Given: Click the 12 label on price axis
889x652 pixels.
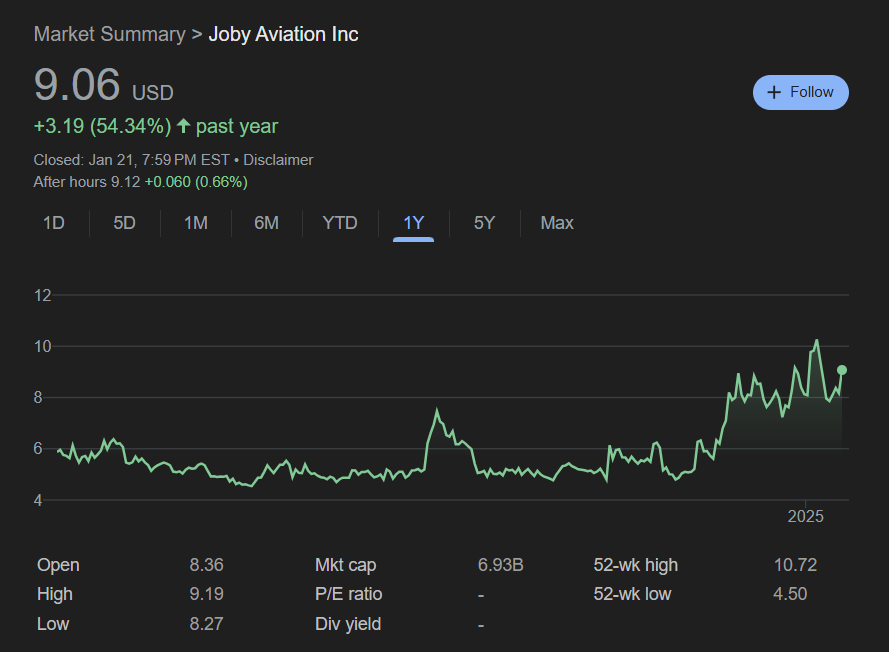Looking at the screenshot, I should [43, 295].
